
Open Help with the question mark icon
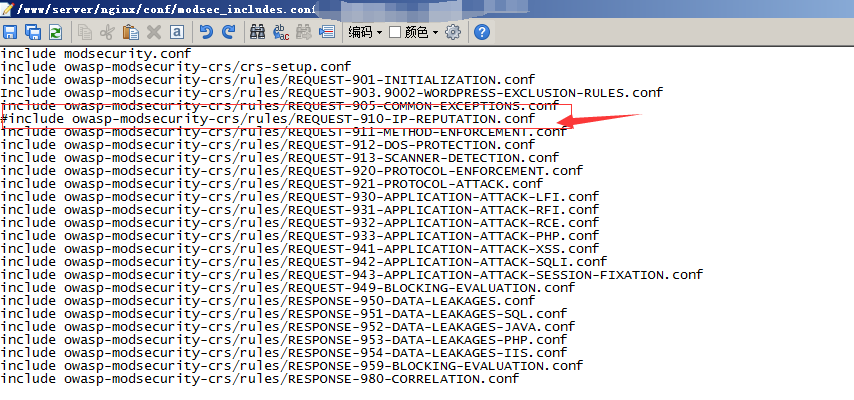pyautogui.click(x=482, y=32)
